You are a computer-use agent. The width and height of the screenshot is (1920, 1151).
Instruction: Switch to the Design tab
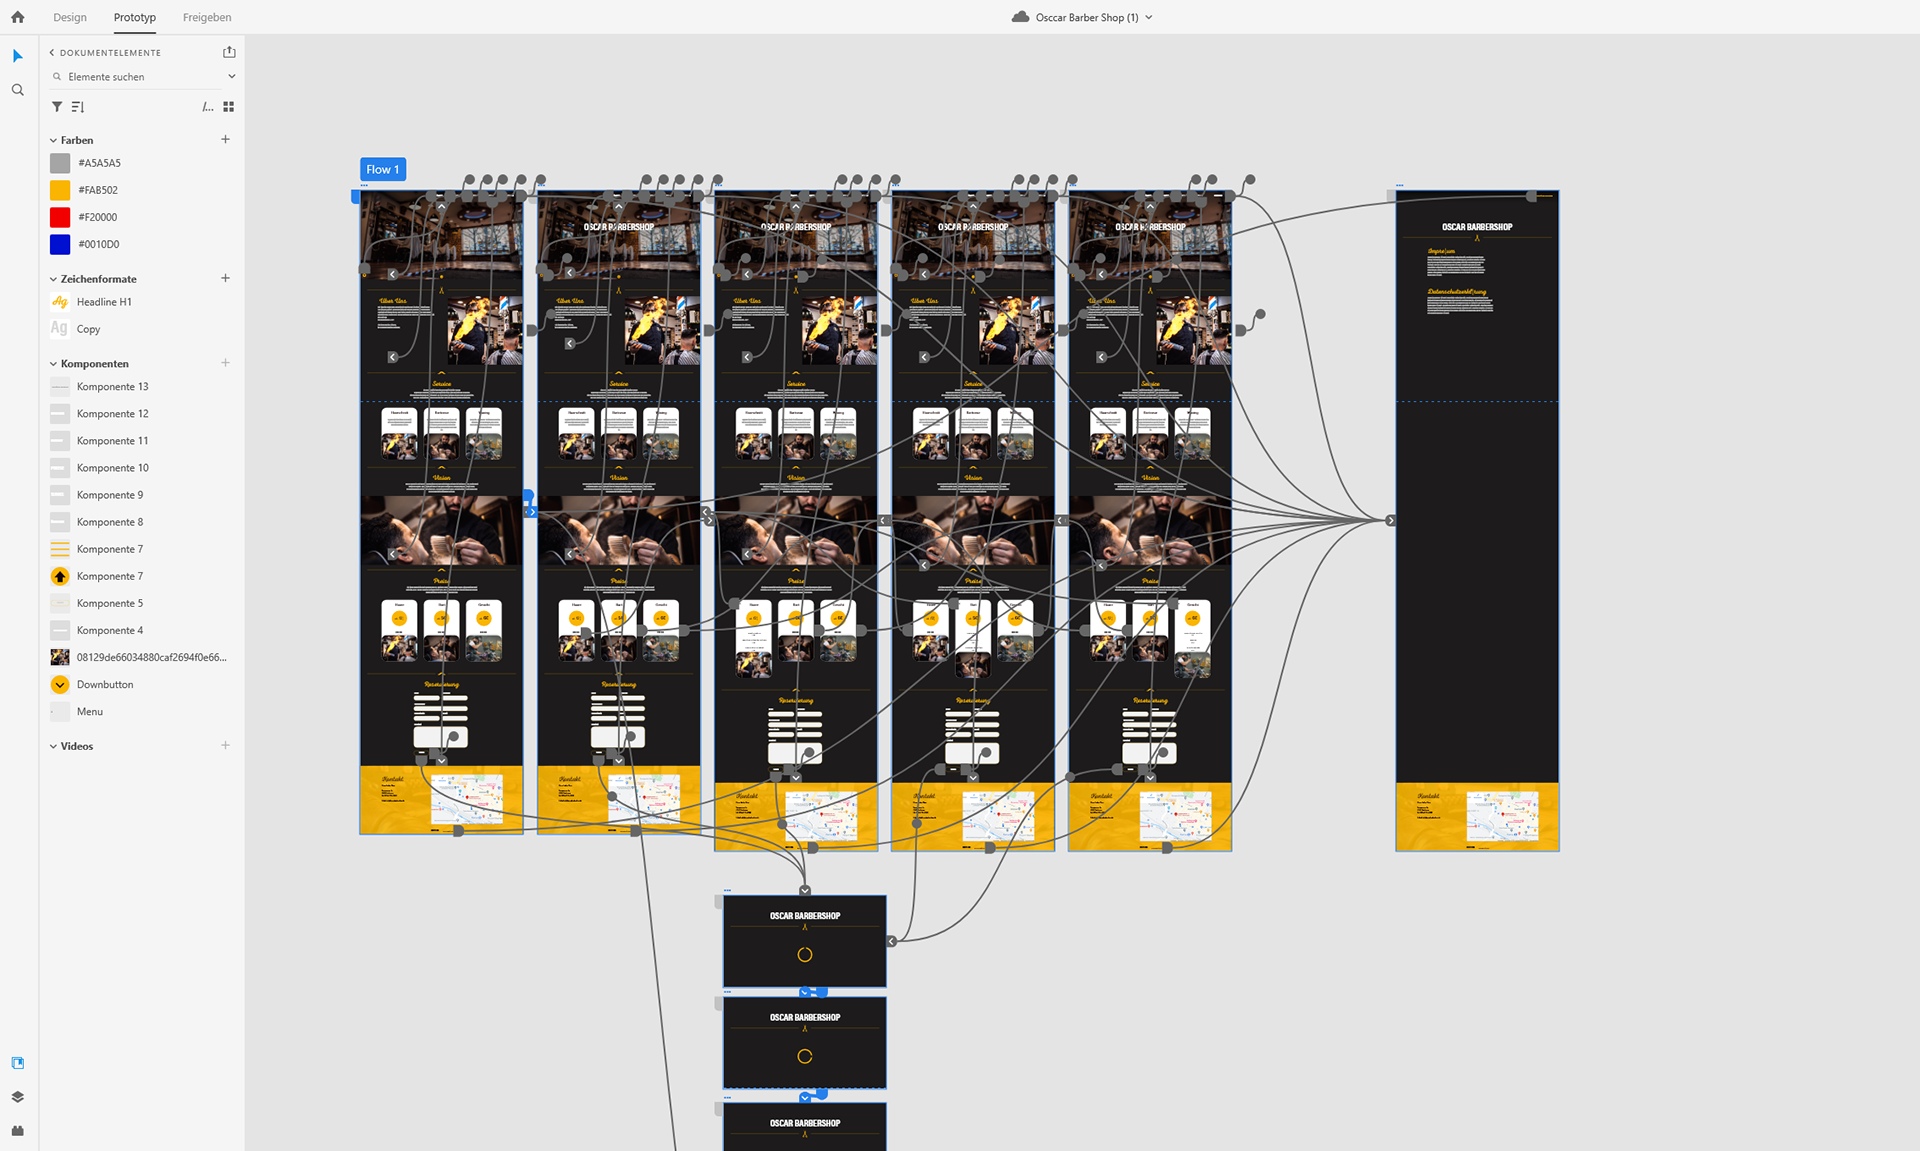(x=70, y=17)
